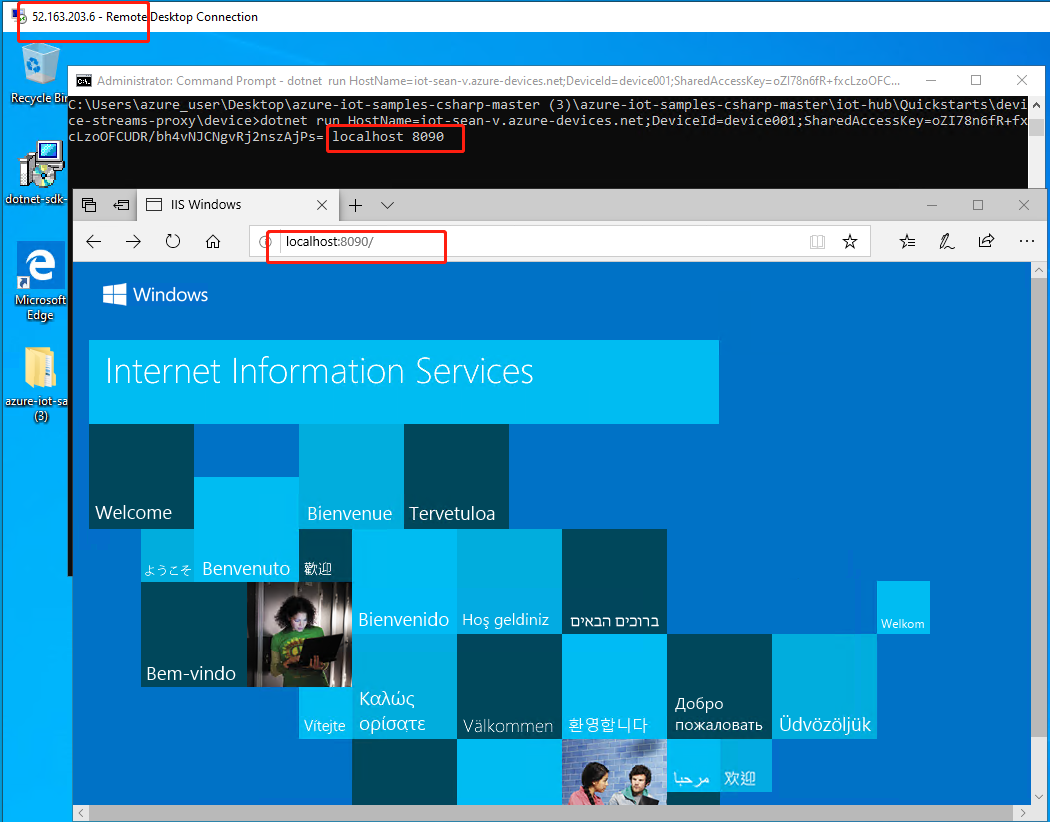The height and width of the screenshot is (822, 1050).
Task: Add page to favorites with star icon
Action: coord(850,242)
